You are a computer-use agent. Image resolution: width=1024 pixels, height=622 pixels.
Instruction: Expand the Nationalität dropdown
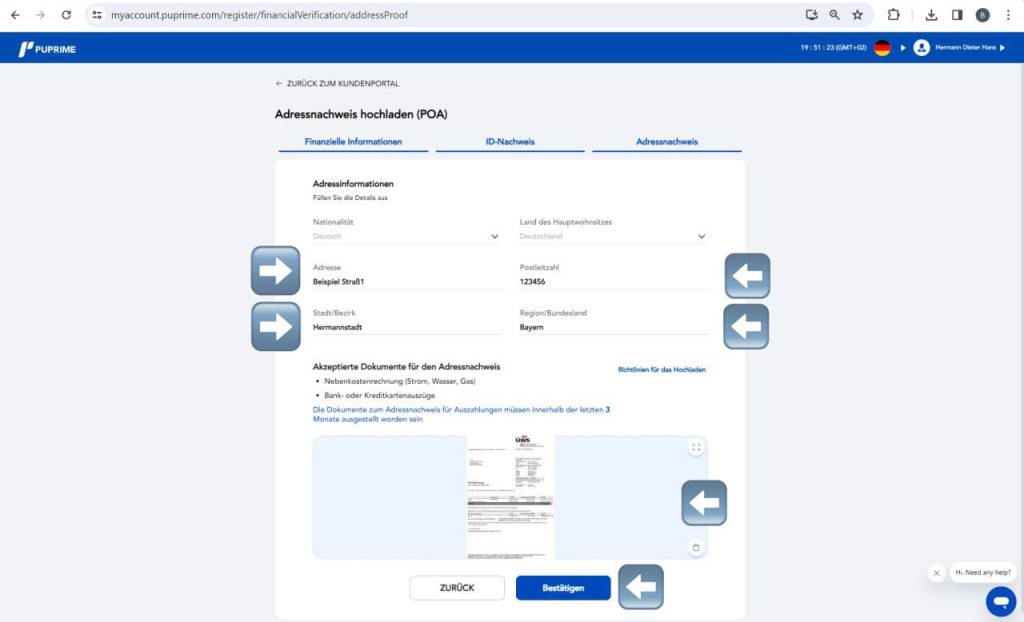(x=494, y=237)
